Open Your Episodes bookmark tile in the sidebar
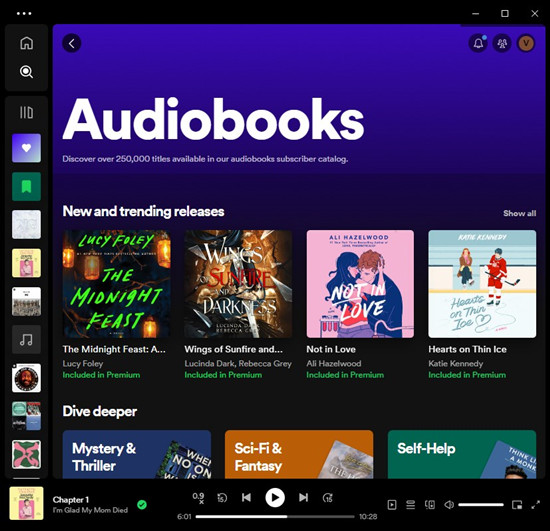Viewport: 550px width, 531px height. [x=26, y=186]
